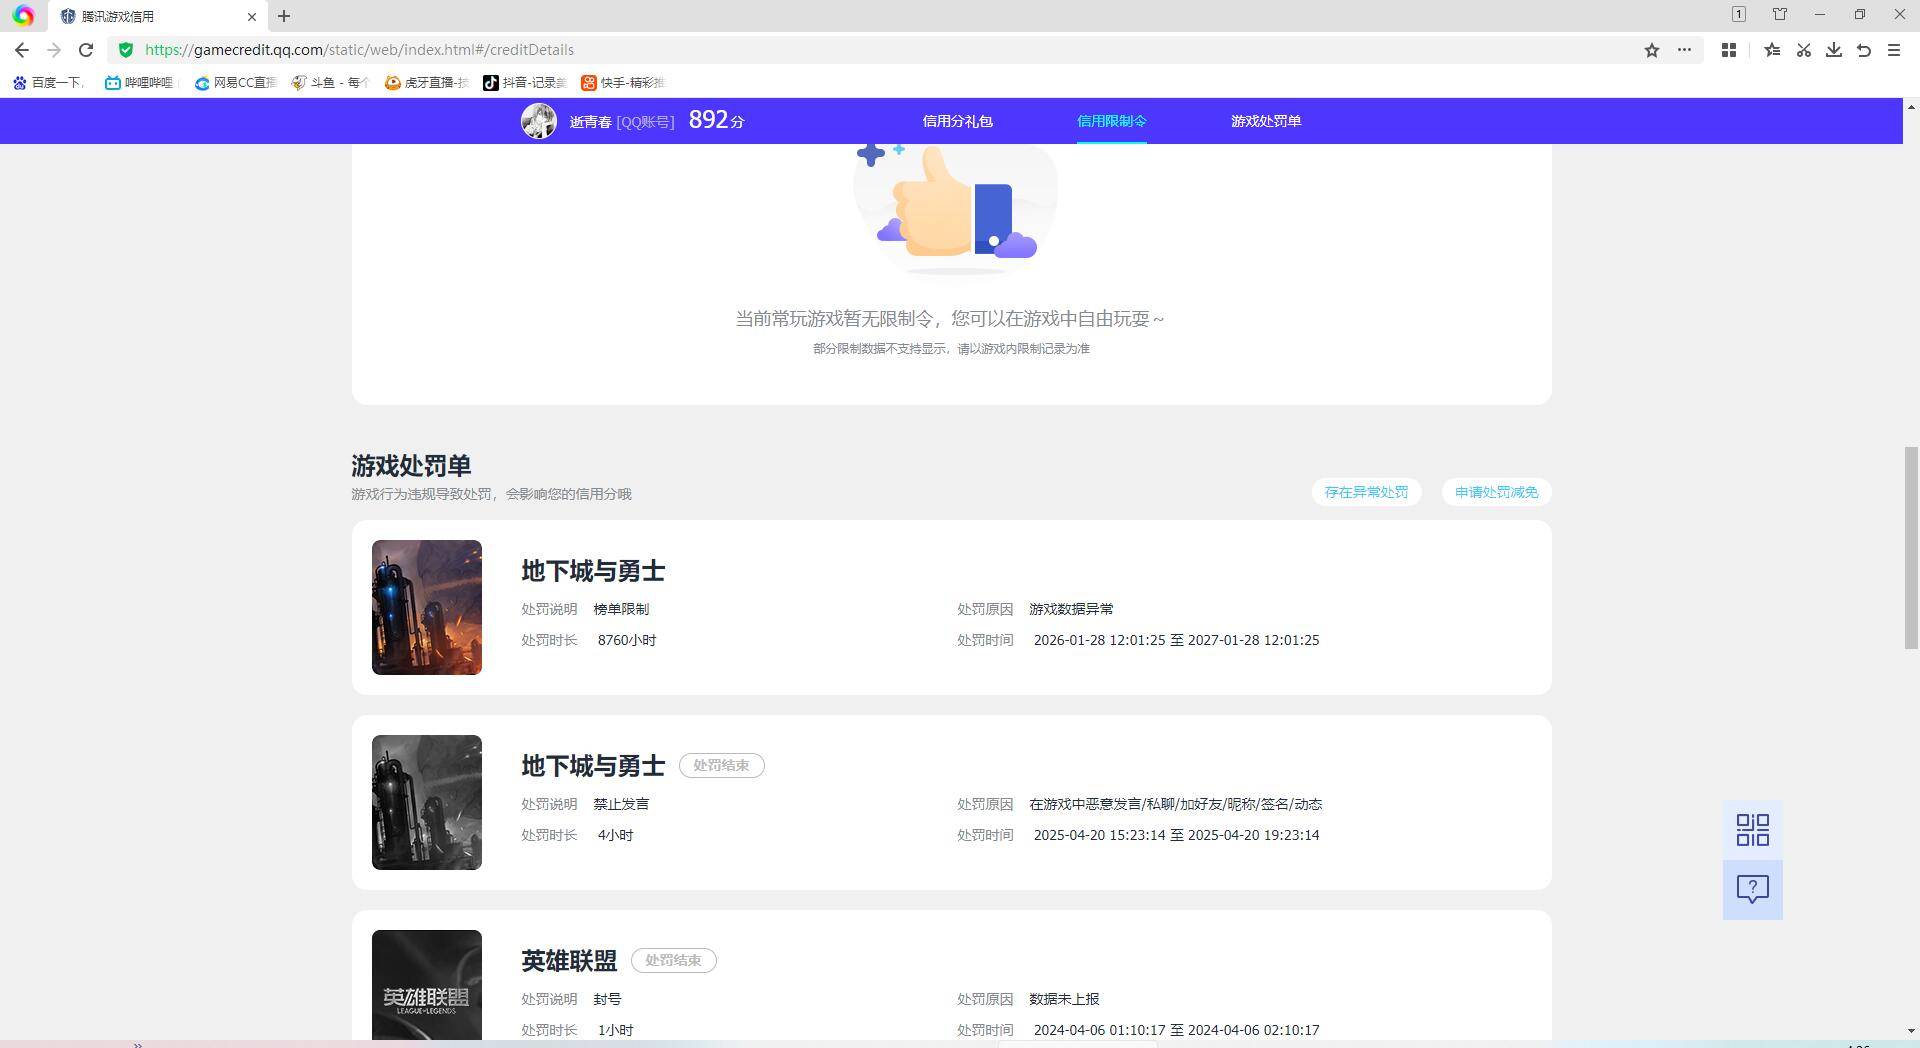Image resolution: width=1920 pixels, height=1048 pixels.
Task: Click the floating help question mark icon
Action: point(1751,889)
